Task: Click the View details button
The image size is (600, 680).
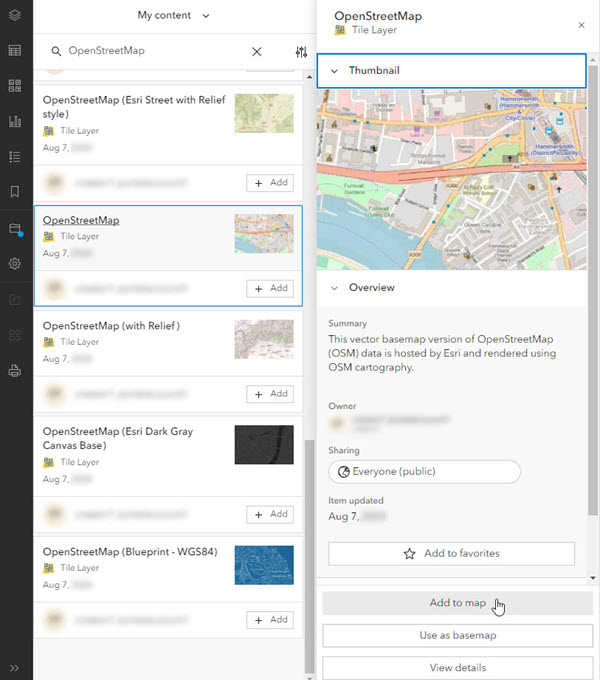Action: 457,668
